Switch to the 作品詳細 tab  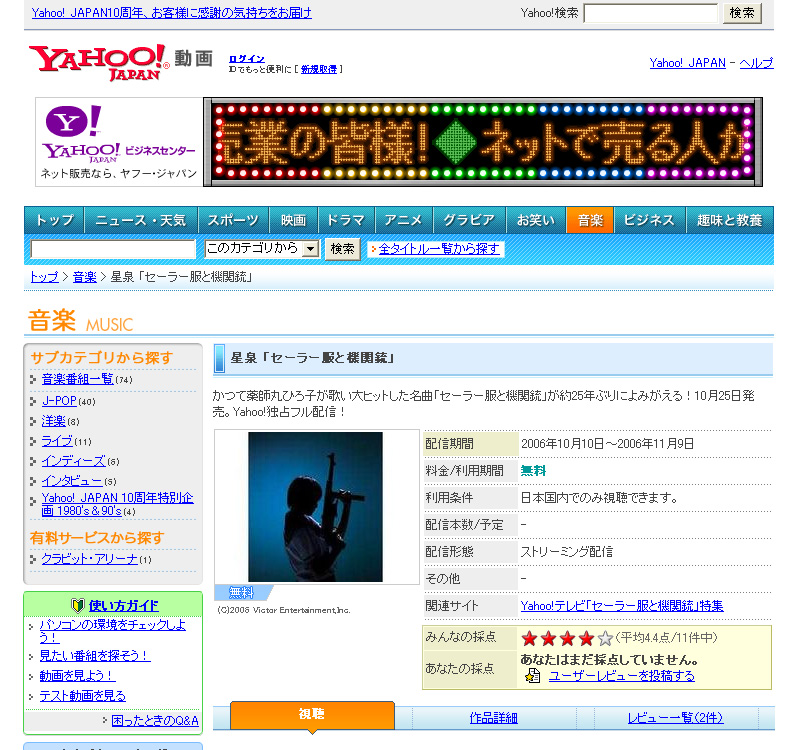(x=494, y=718)
